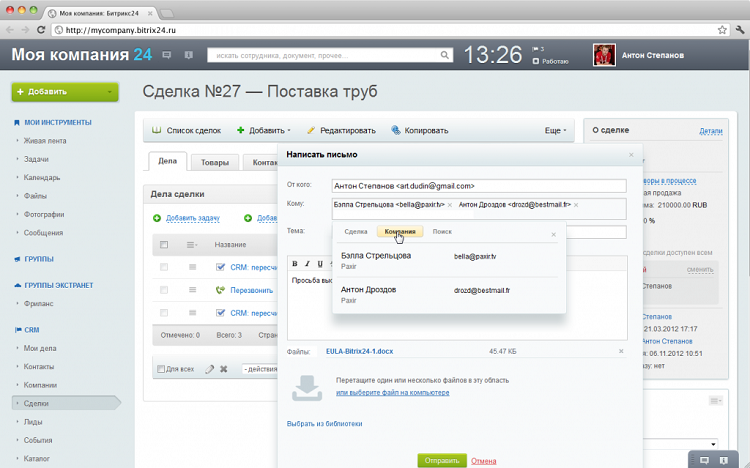Image resolution: width=750 pixels, height=468 pixels.
Task: Open the Еще dropdown menu
Action: pos(555,130)
